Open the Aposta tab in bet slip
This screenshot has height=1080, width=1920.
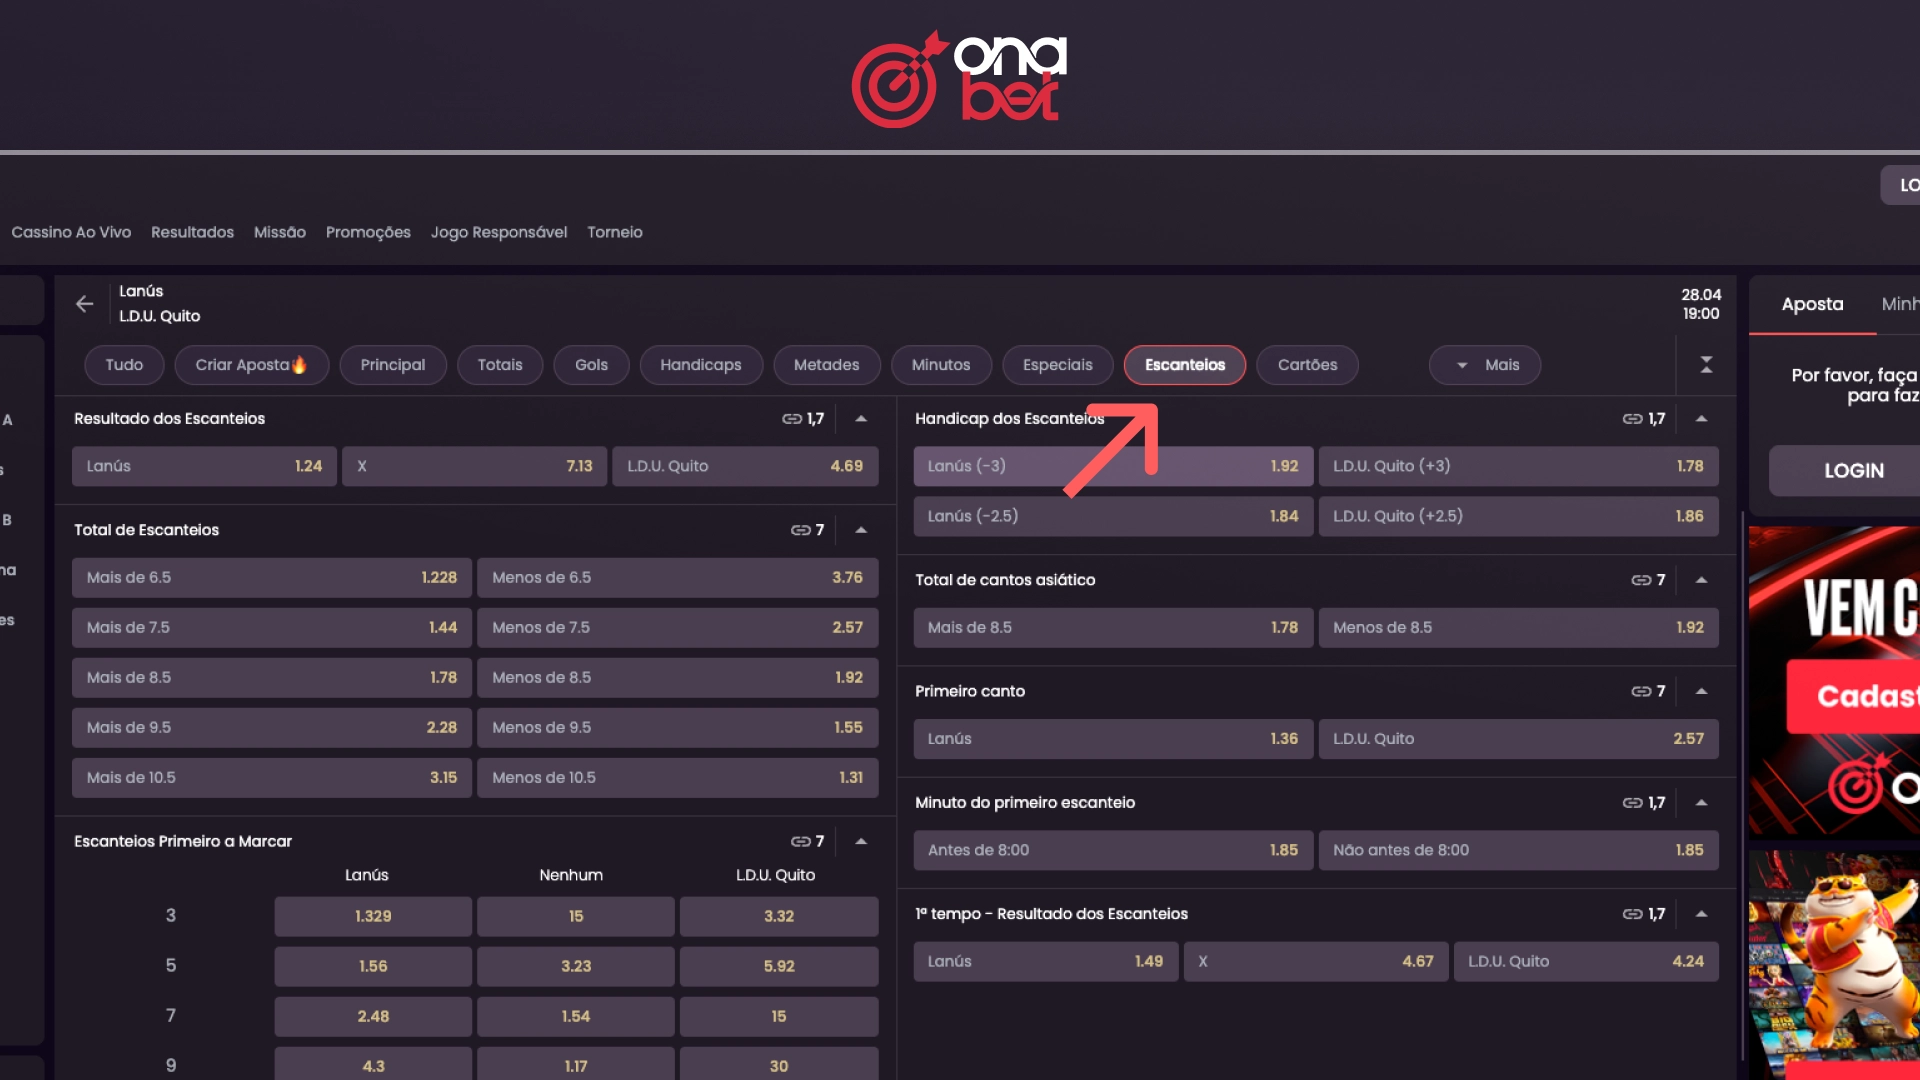tap(1812, 304)
